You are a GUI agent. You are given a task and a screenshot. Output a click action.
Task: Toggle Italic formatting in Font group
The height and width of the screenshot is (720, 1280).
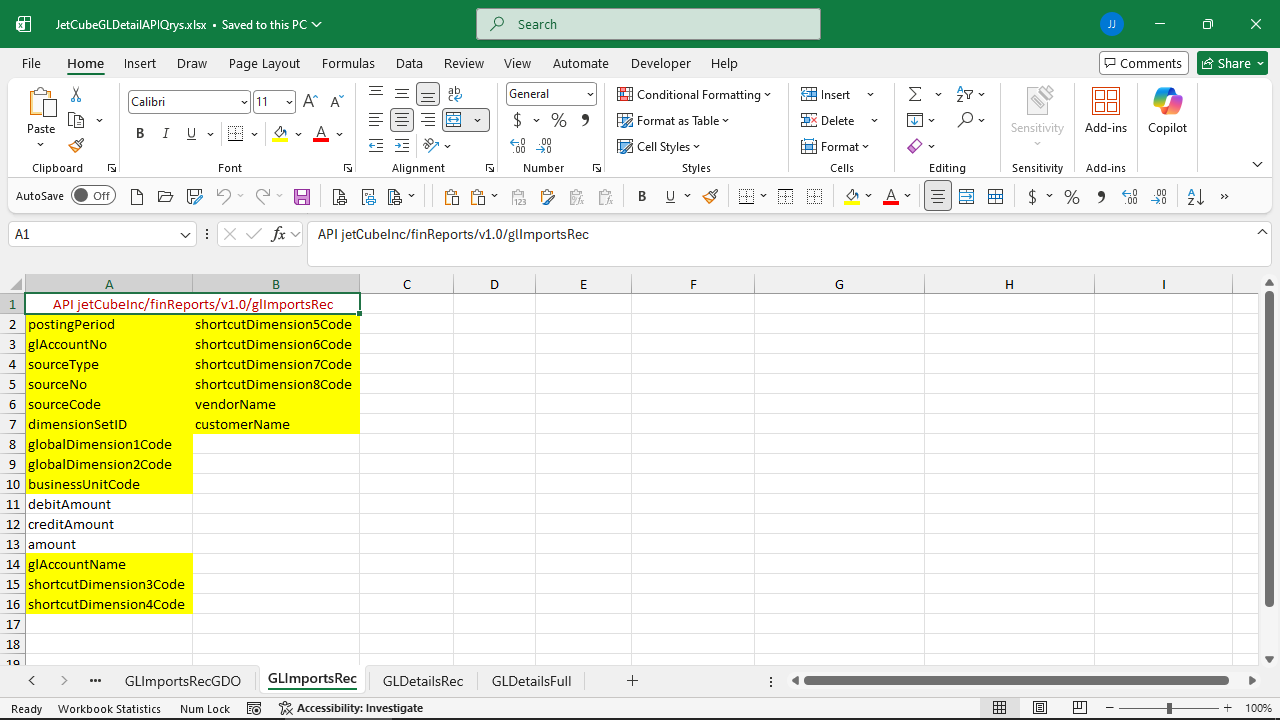pyautogui.click(x=165, y=134)
